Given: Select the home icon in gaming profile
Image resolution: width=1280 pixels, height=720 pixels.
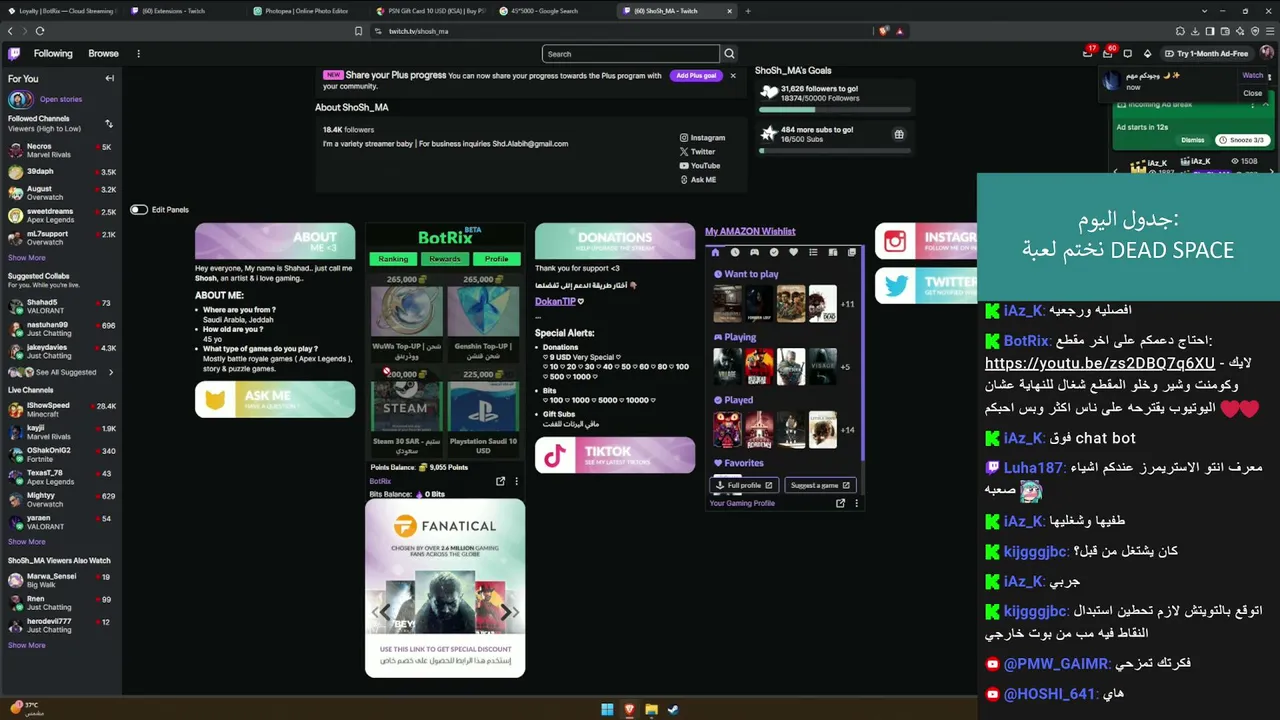Looking at the screenshot, I should point(716,252).
